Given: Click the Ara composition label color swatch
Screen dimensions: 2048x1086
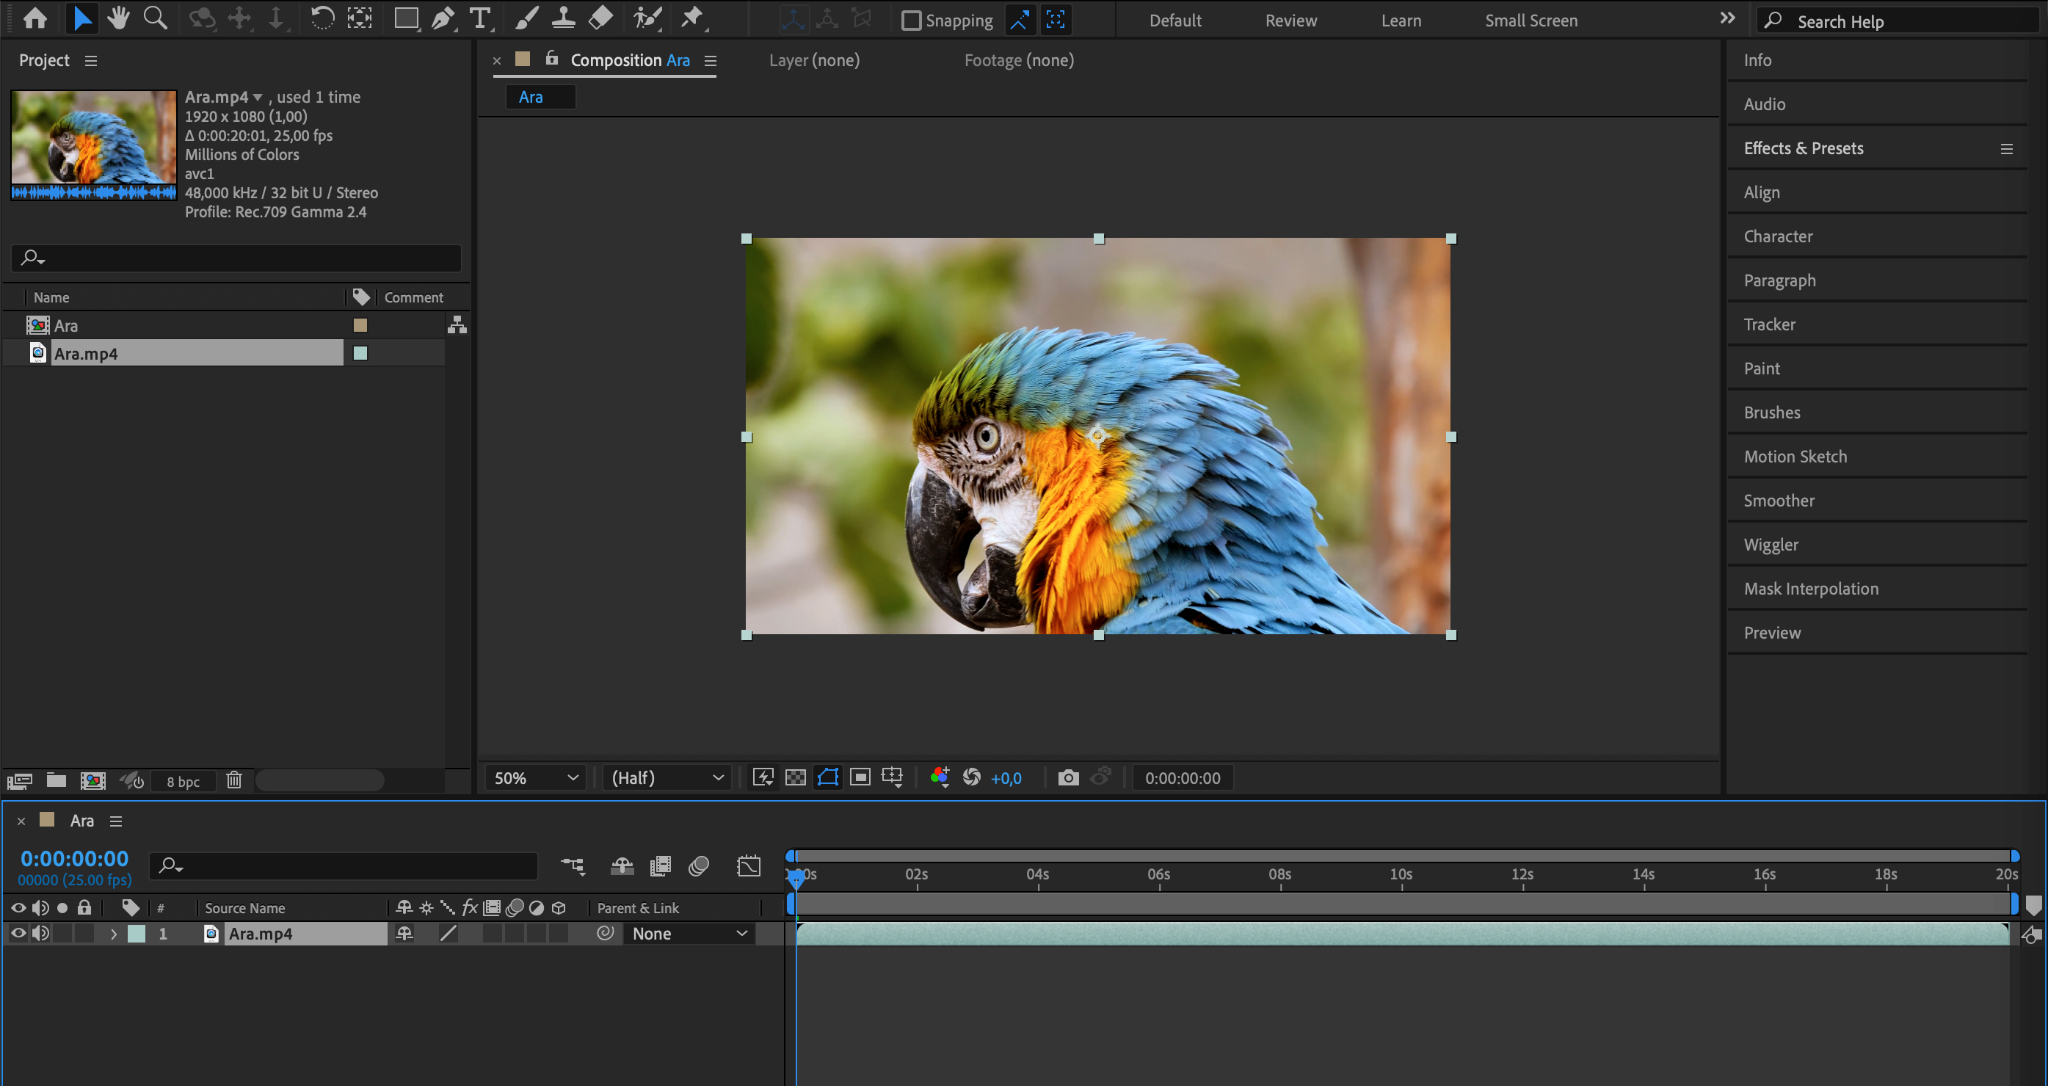Looking at the screenshot, I should (361, 325).
